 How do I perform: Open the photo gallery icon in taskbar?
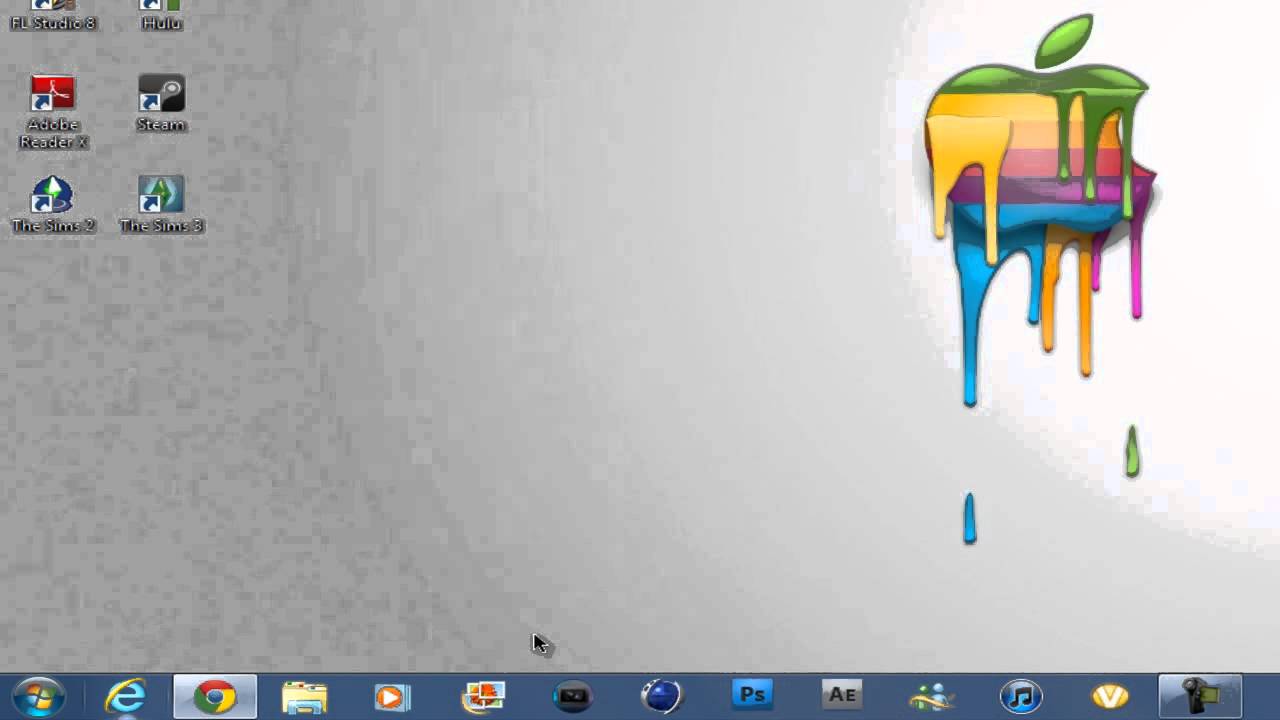483,696
